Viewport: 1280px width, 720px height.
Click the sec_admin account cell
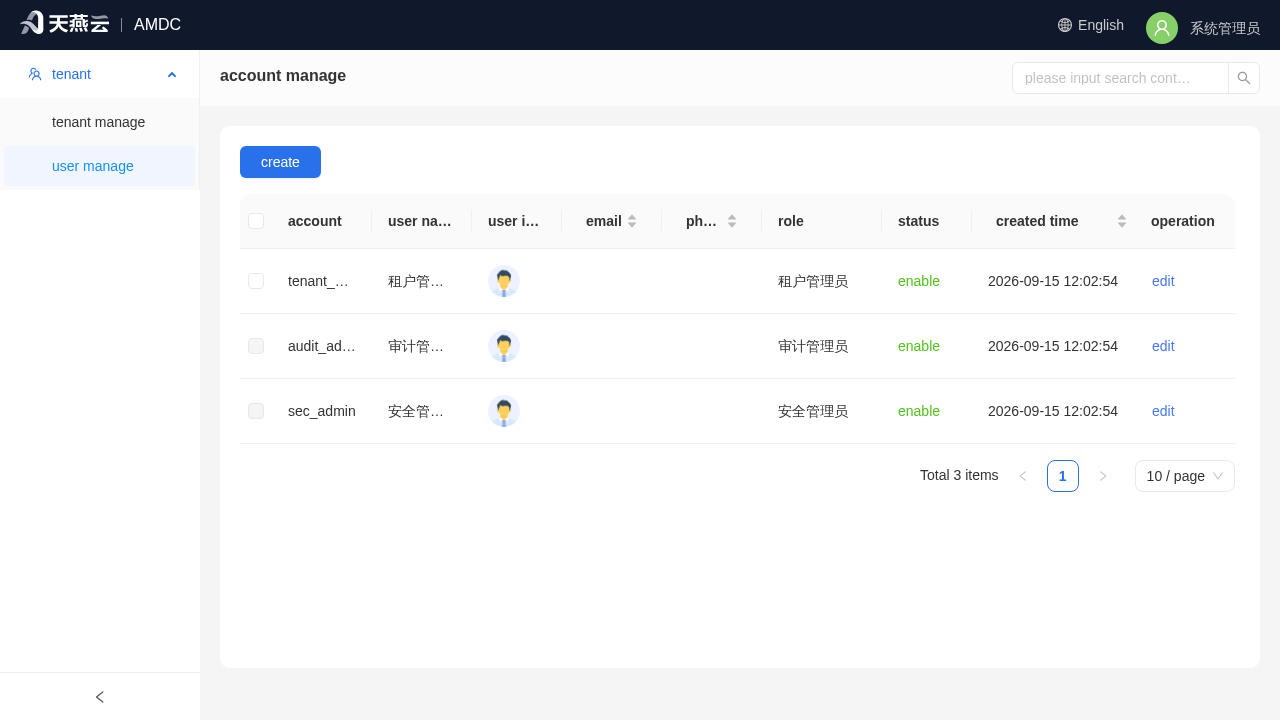click(x=322, y=411)
